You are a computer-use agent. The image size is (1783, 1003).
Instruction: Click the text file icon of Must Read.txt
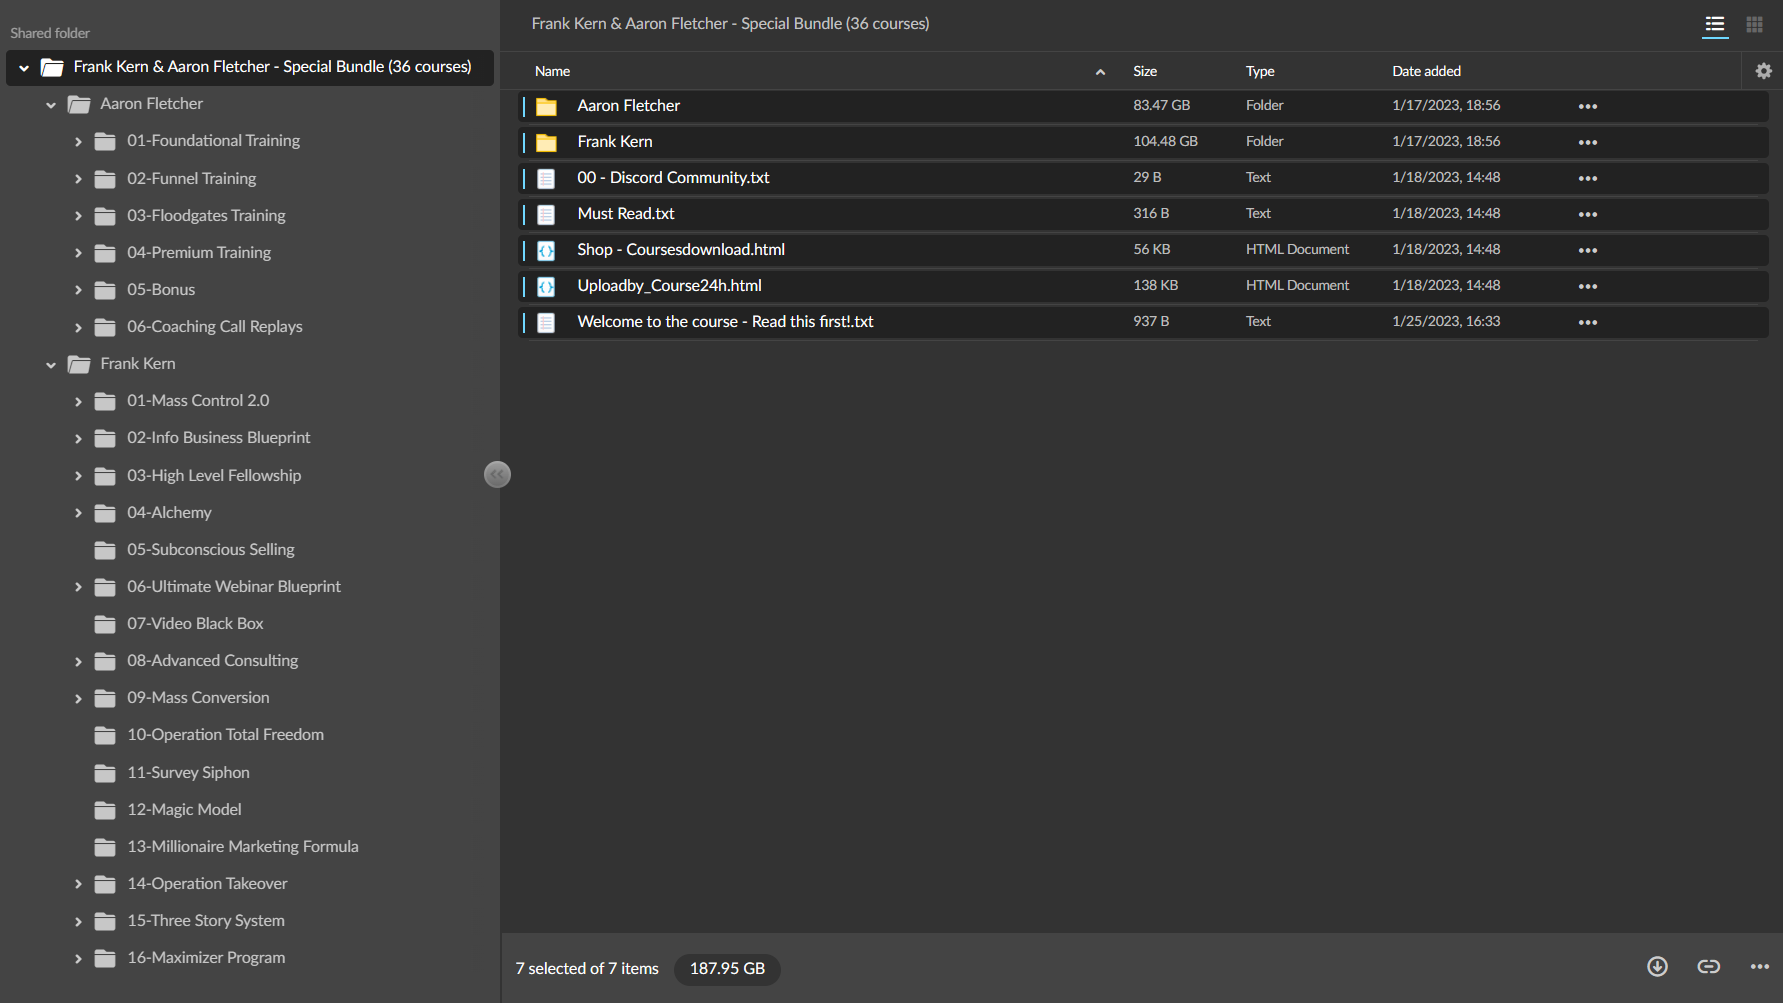pos(546,214)
